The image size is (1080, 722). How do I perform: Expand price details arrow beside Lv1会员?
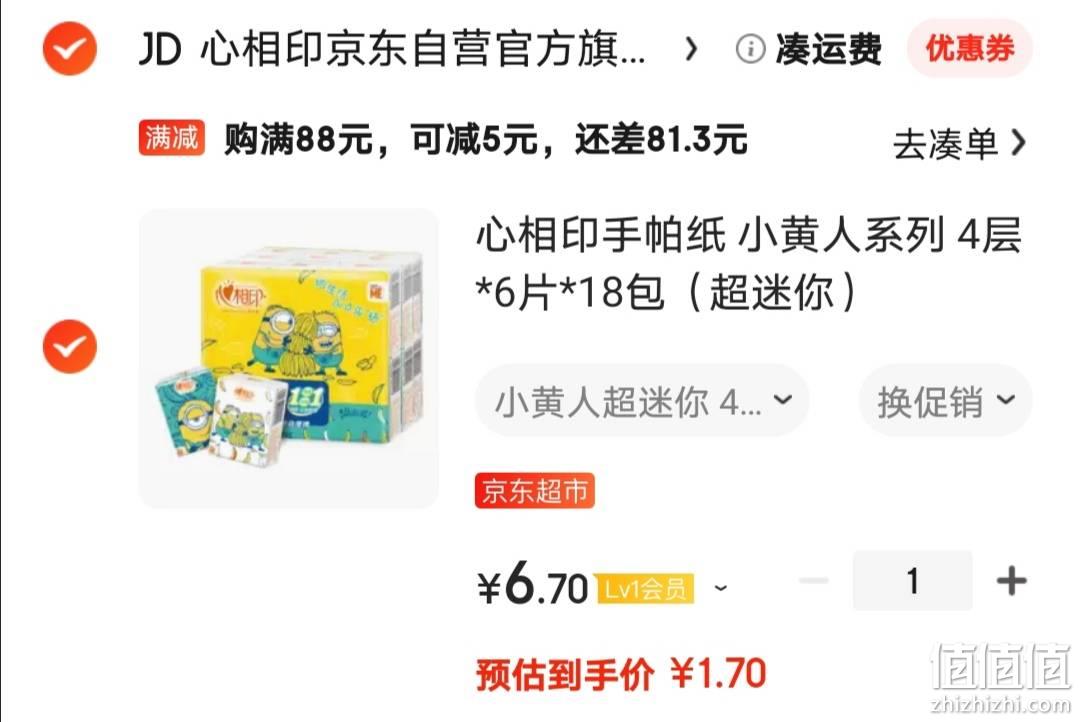click(x=720, y=588)
